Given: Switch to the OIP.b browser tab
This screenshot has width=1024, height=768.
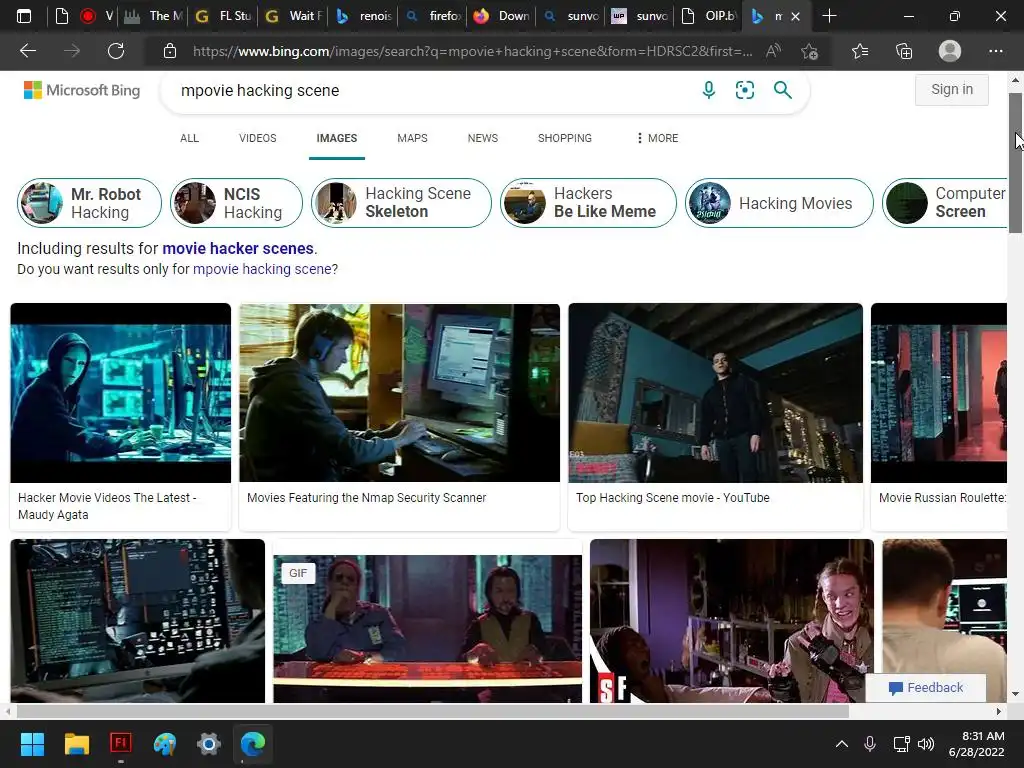Looking at the screenshot, I should click(x=709, y=16).
